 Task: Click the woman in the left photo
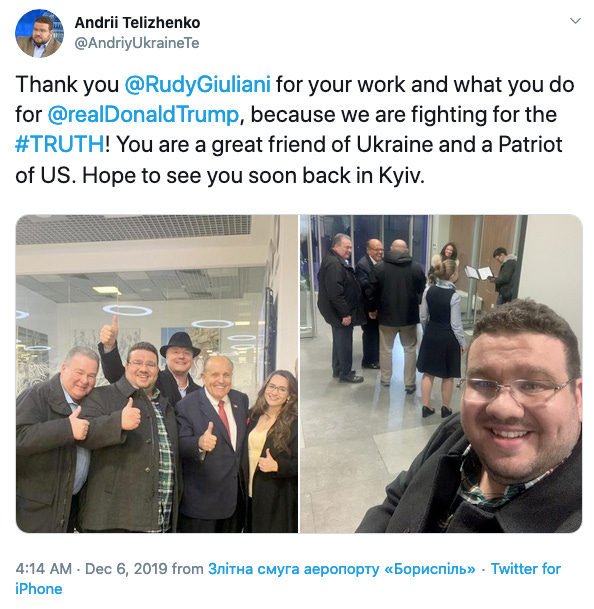coord(272,451)
